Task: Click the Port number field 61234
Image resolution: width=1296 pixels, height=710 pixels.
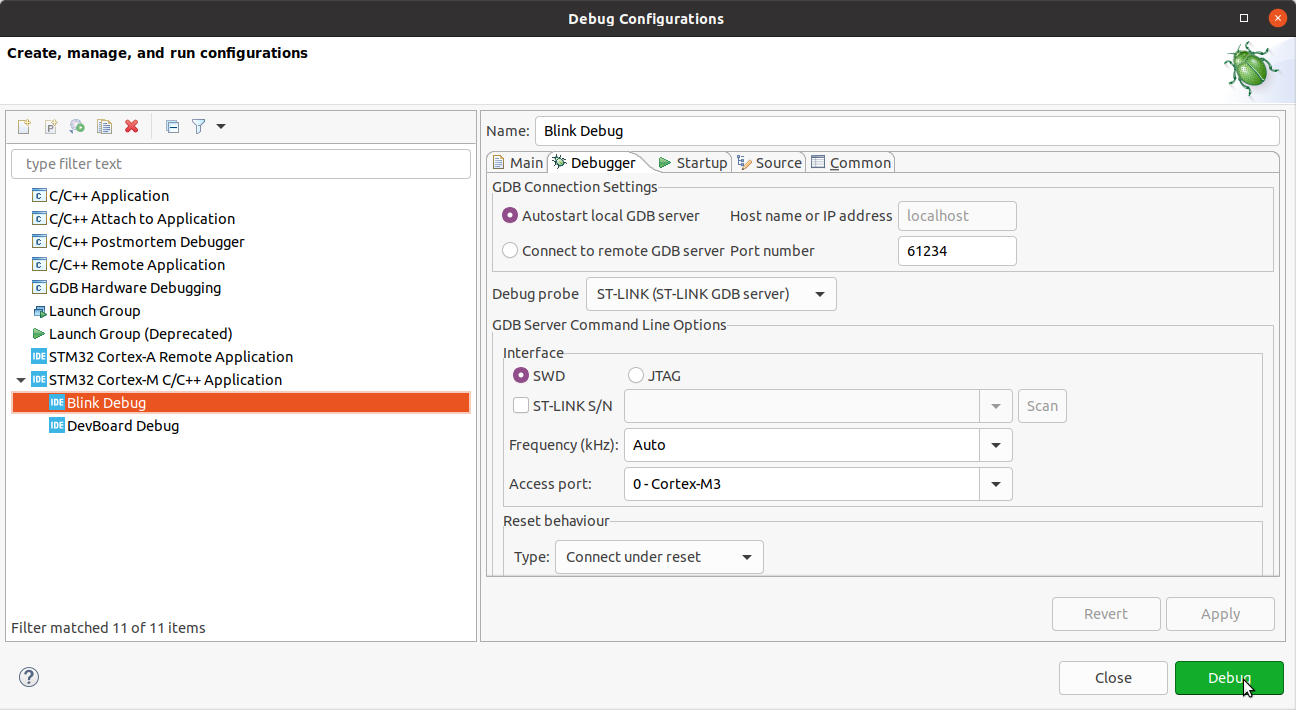Action: click(x=957, y=251)
